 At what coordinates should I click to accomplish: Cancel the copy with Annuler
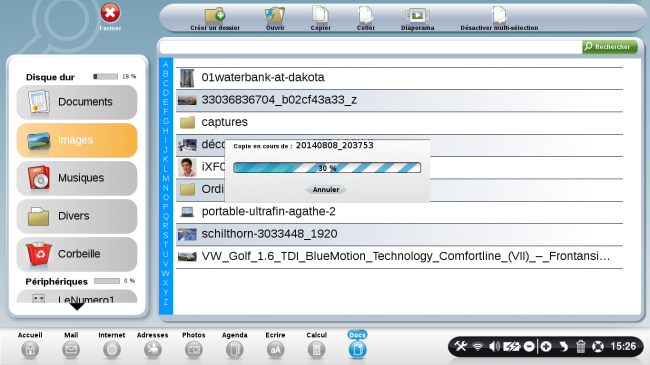pos(326,190)
